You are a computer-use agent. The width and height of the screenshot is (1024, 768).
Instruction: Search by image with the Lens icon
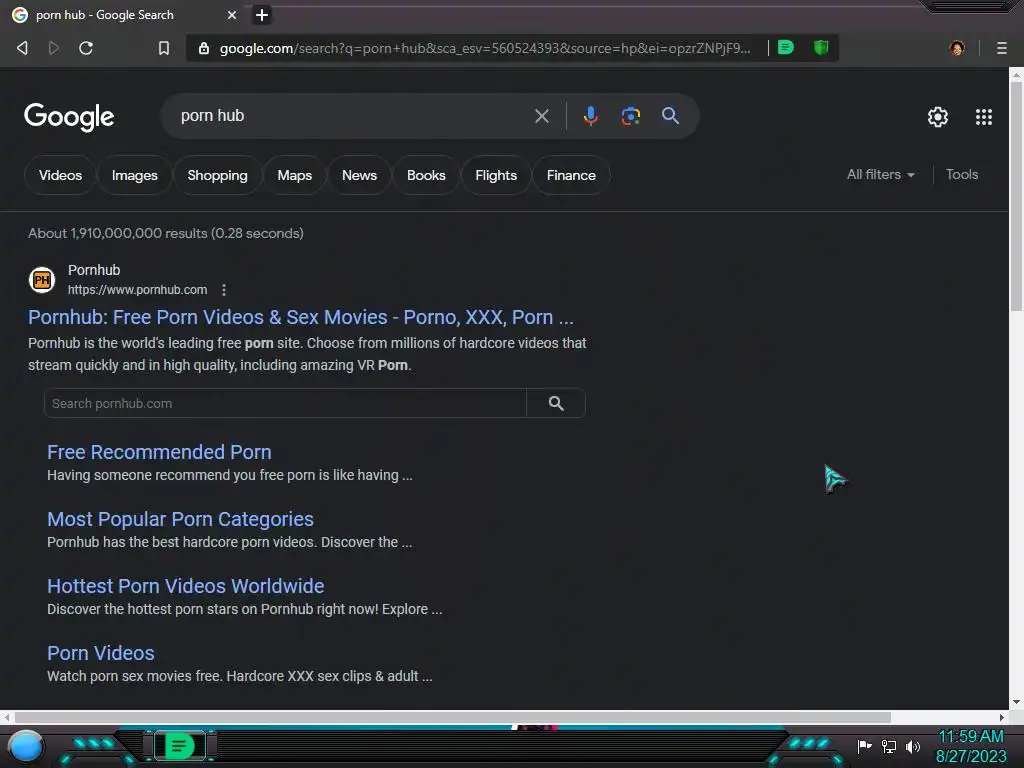tap(630, 116)
